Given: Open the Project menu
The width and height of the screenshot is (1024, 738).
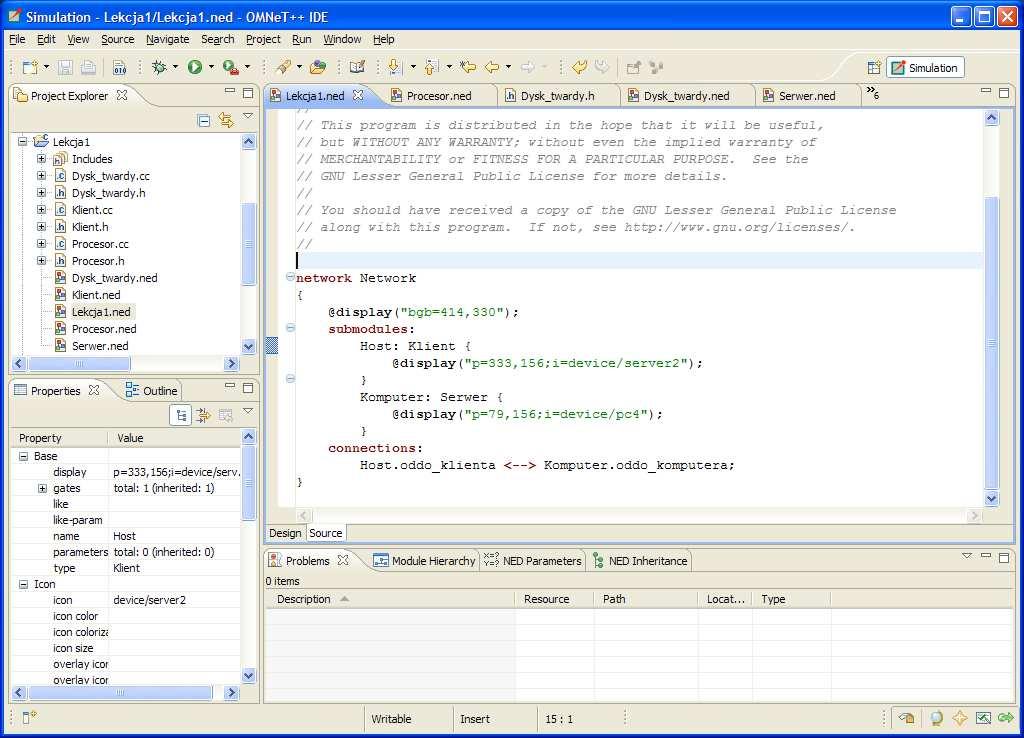Looking at the screenshot, I should (x=263, y=39).
